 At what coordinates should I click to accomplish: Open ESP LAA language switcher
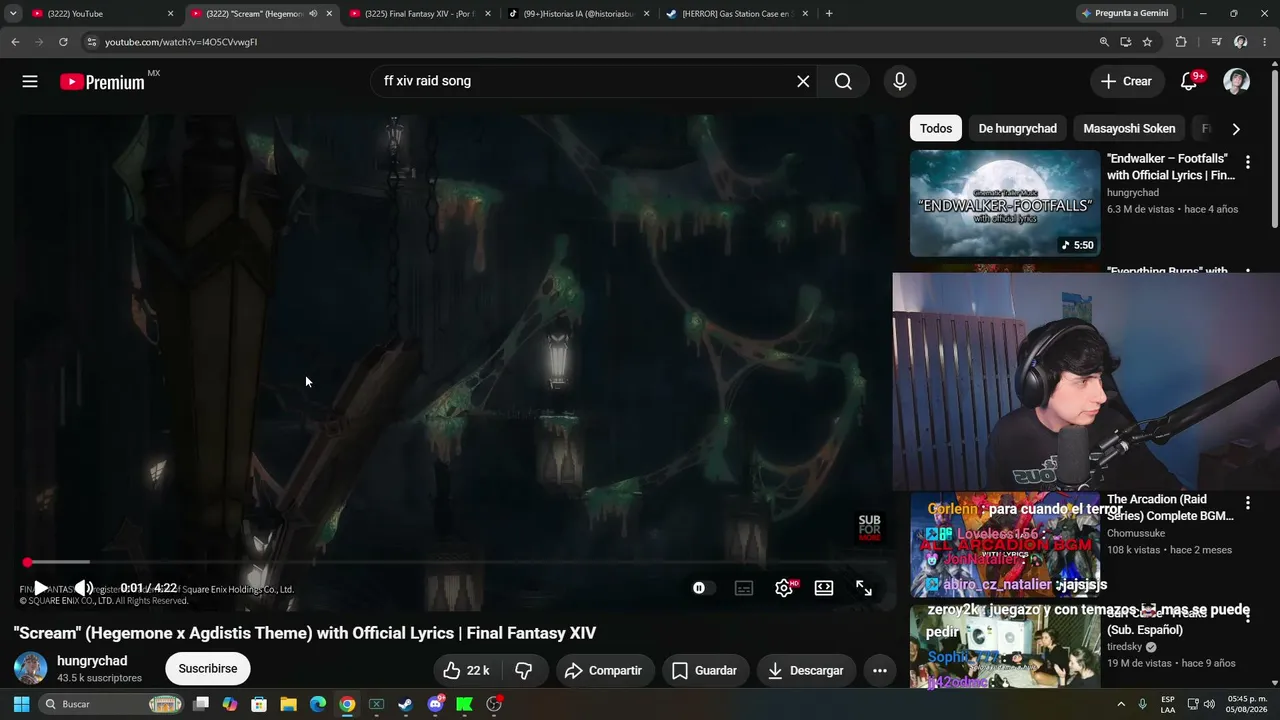pyautogui.click(x=1168, y=704)
